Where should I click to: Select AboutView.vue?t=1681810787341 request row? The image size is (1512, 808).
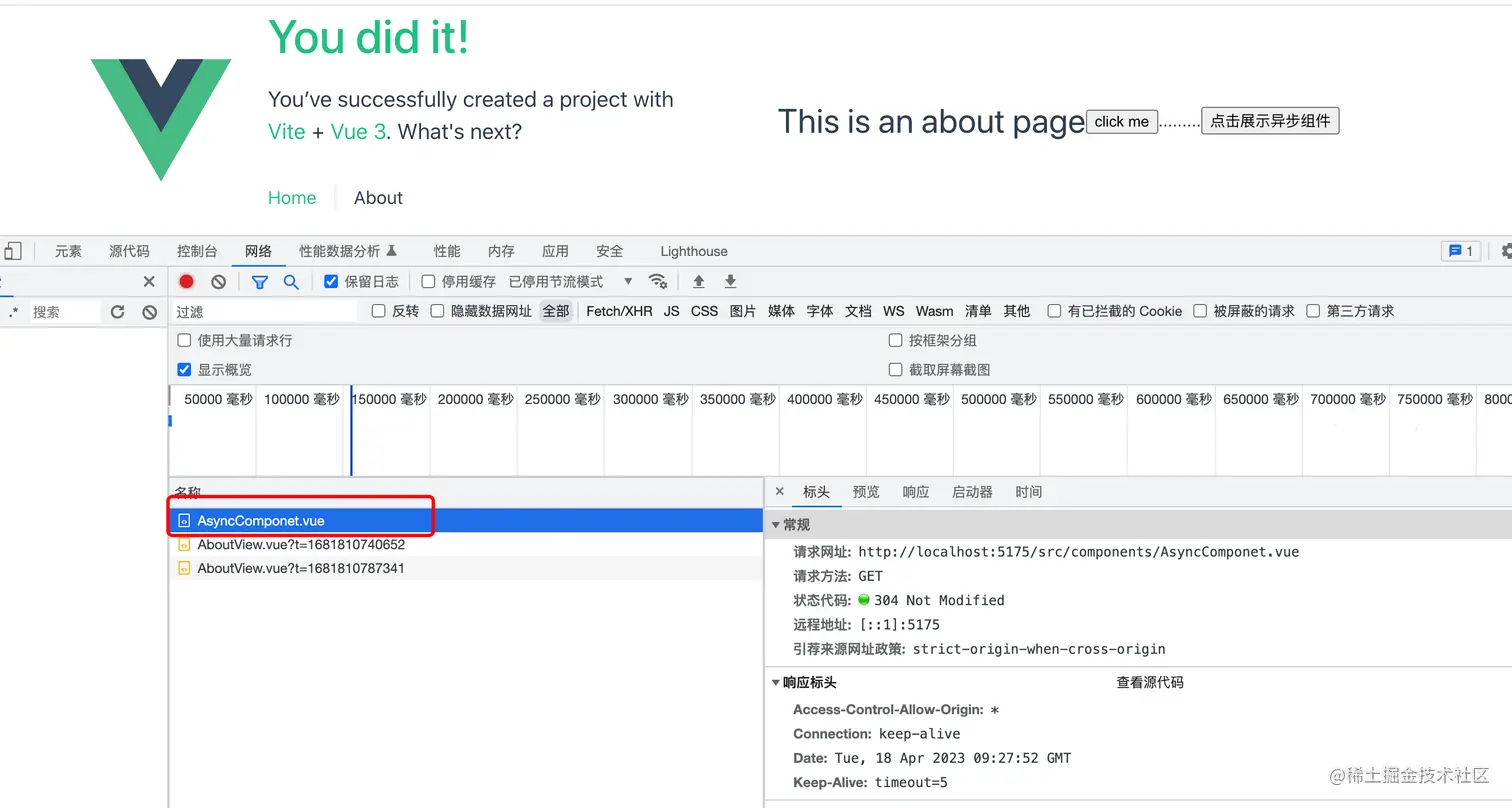click(x=465, y=568)
